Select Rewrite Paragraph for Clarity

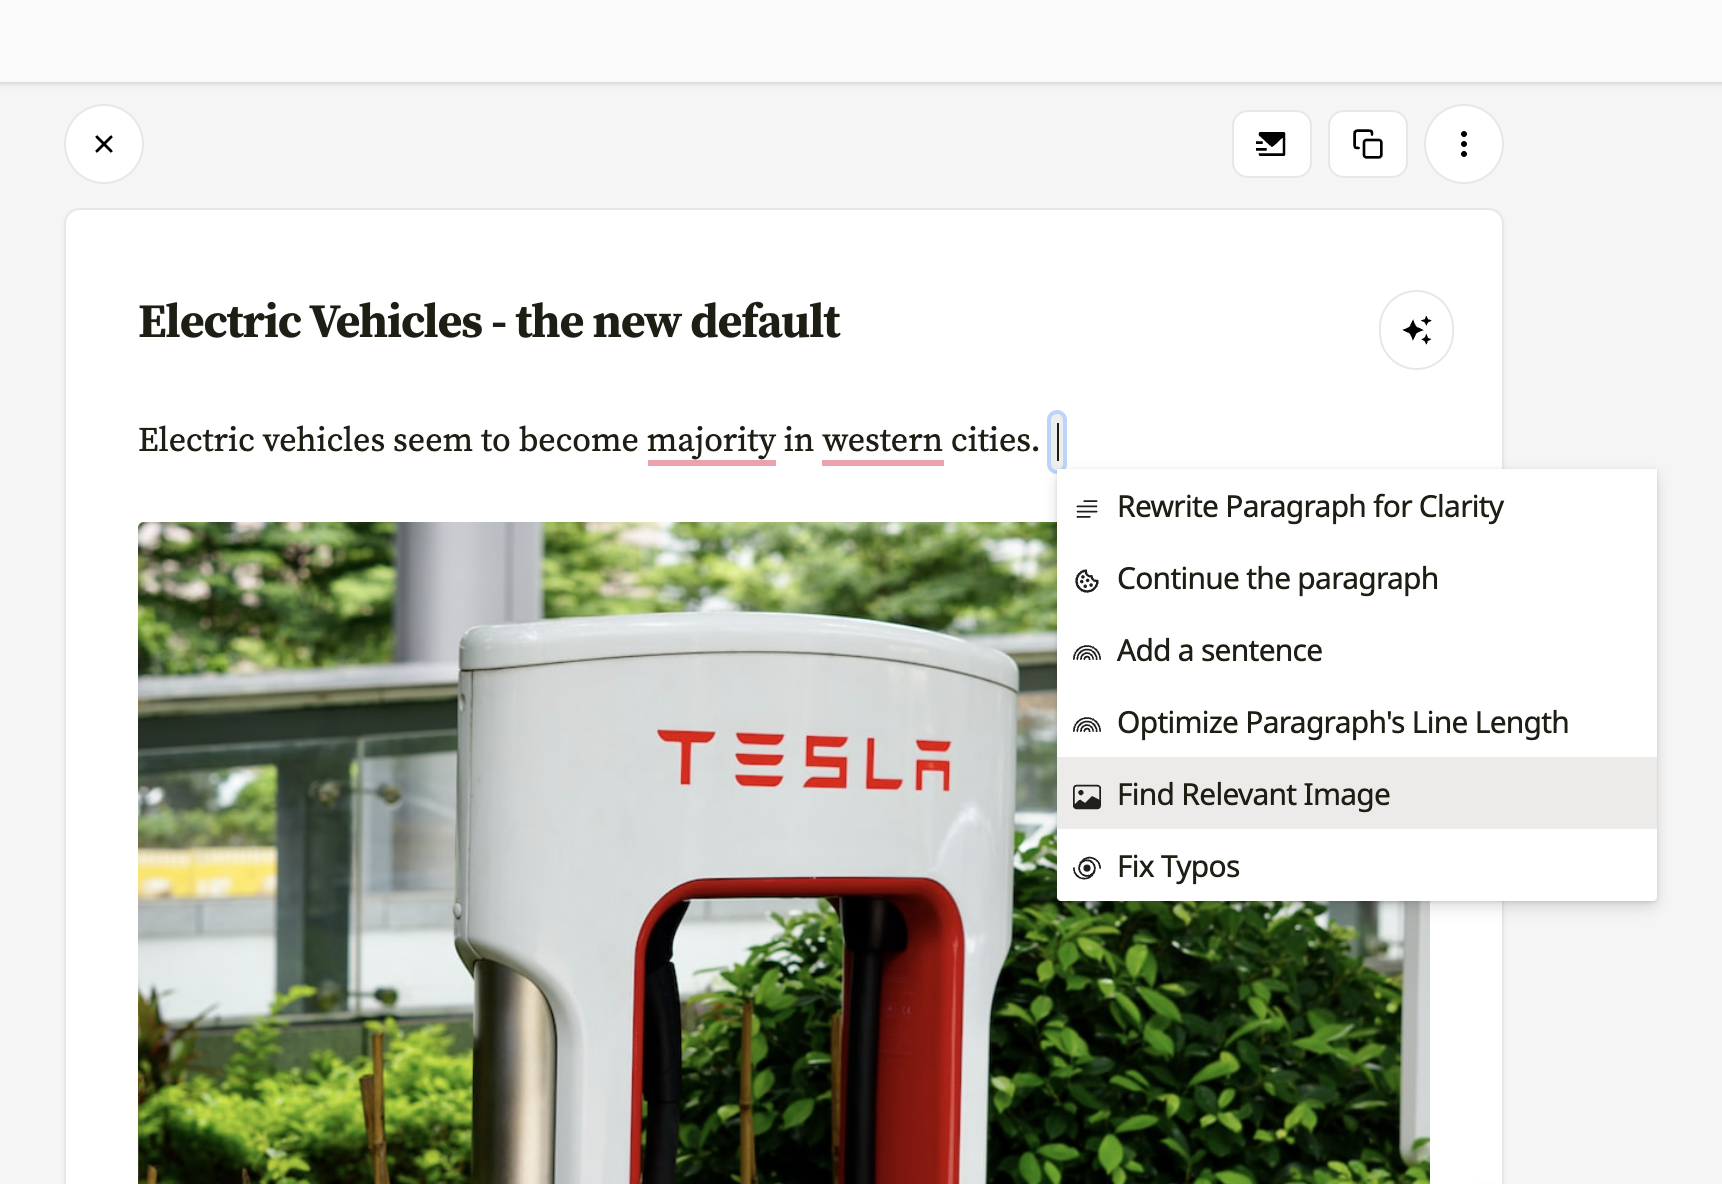1357,507
